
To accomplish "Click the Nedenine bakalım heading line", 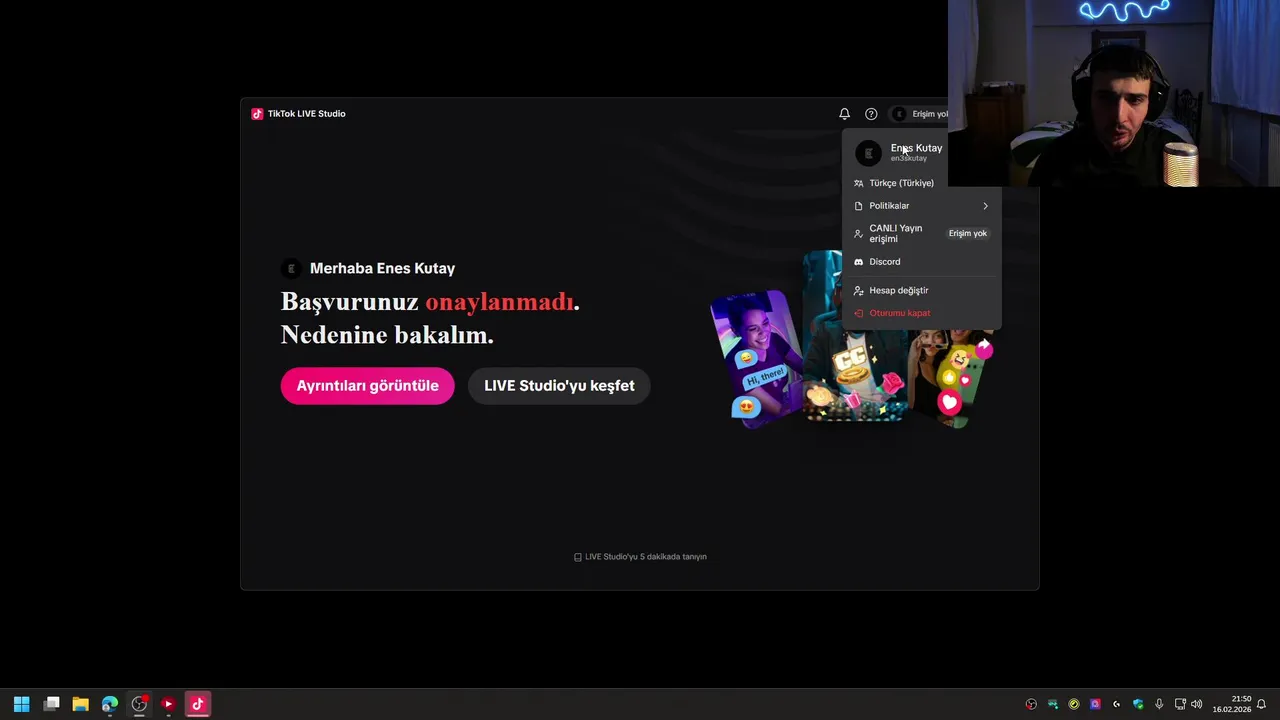I will (x=387, y=336).
